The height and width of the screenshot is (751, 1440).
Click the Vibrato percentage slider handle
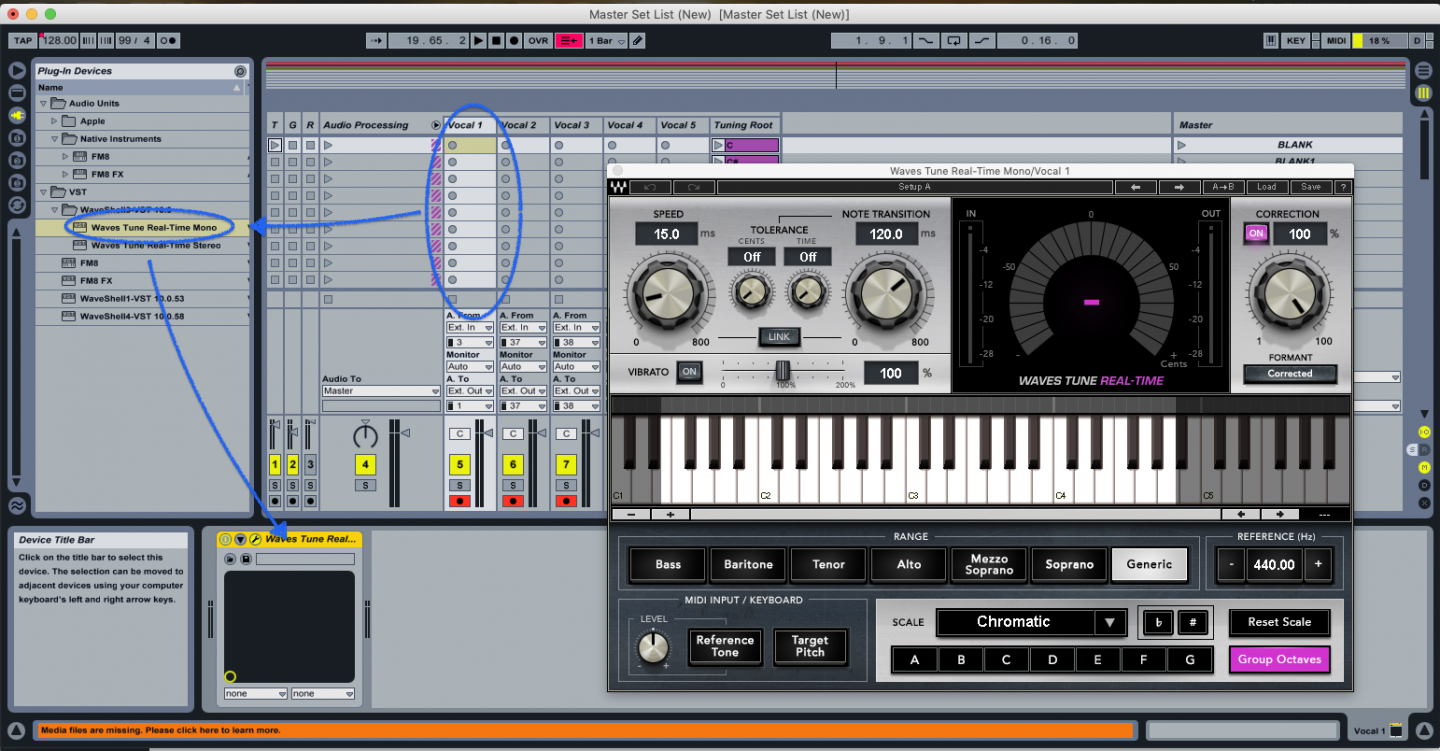pyautogui.click(x=784, y=370)
